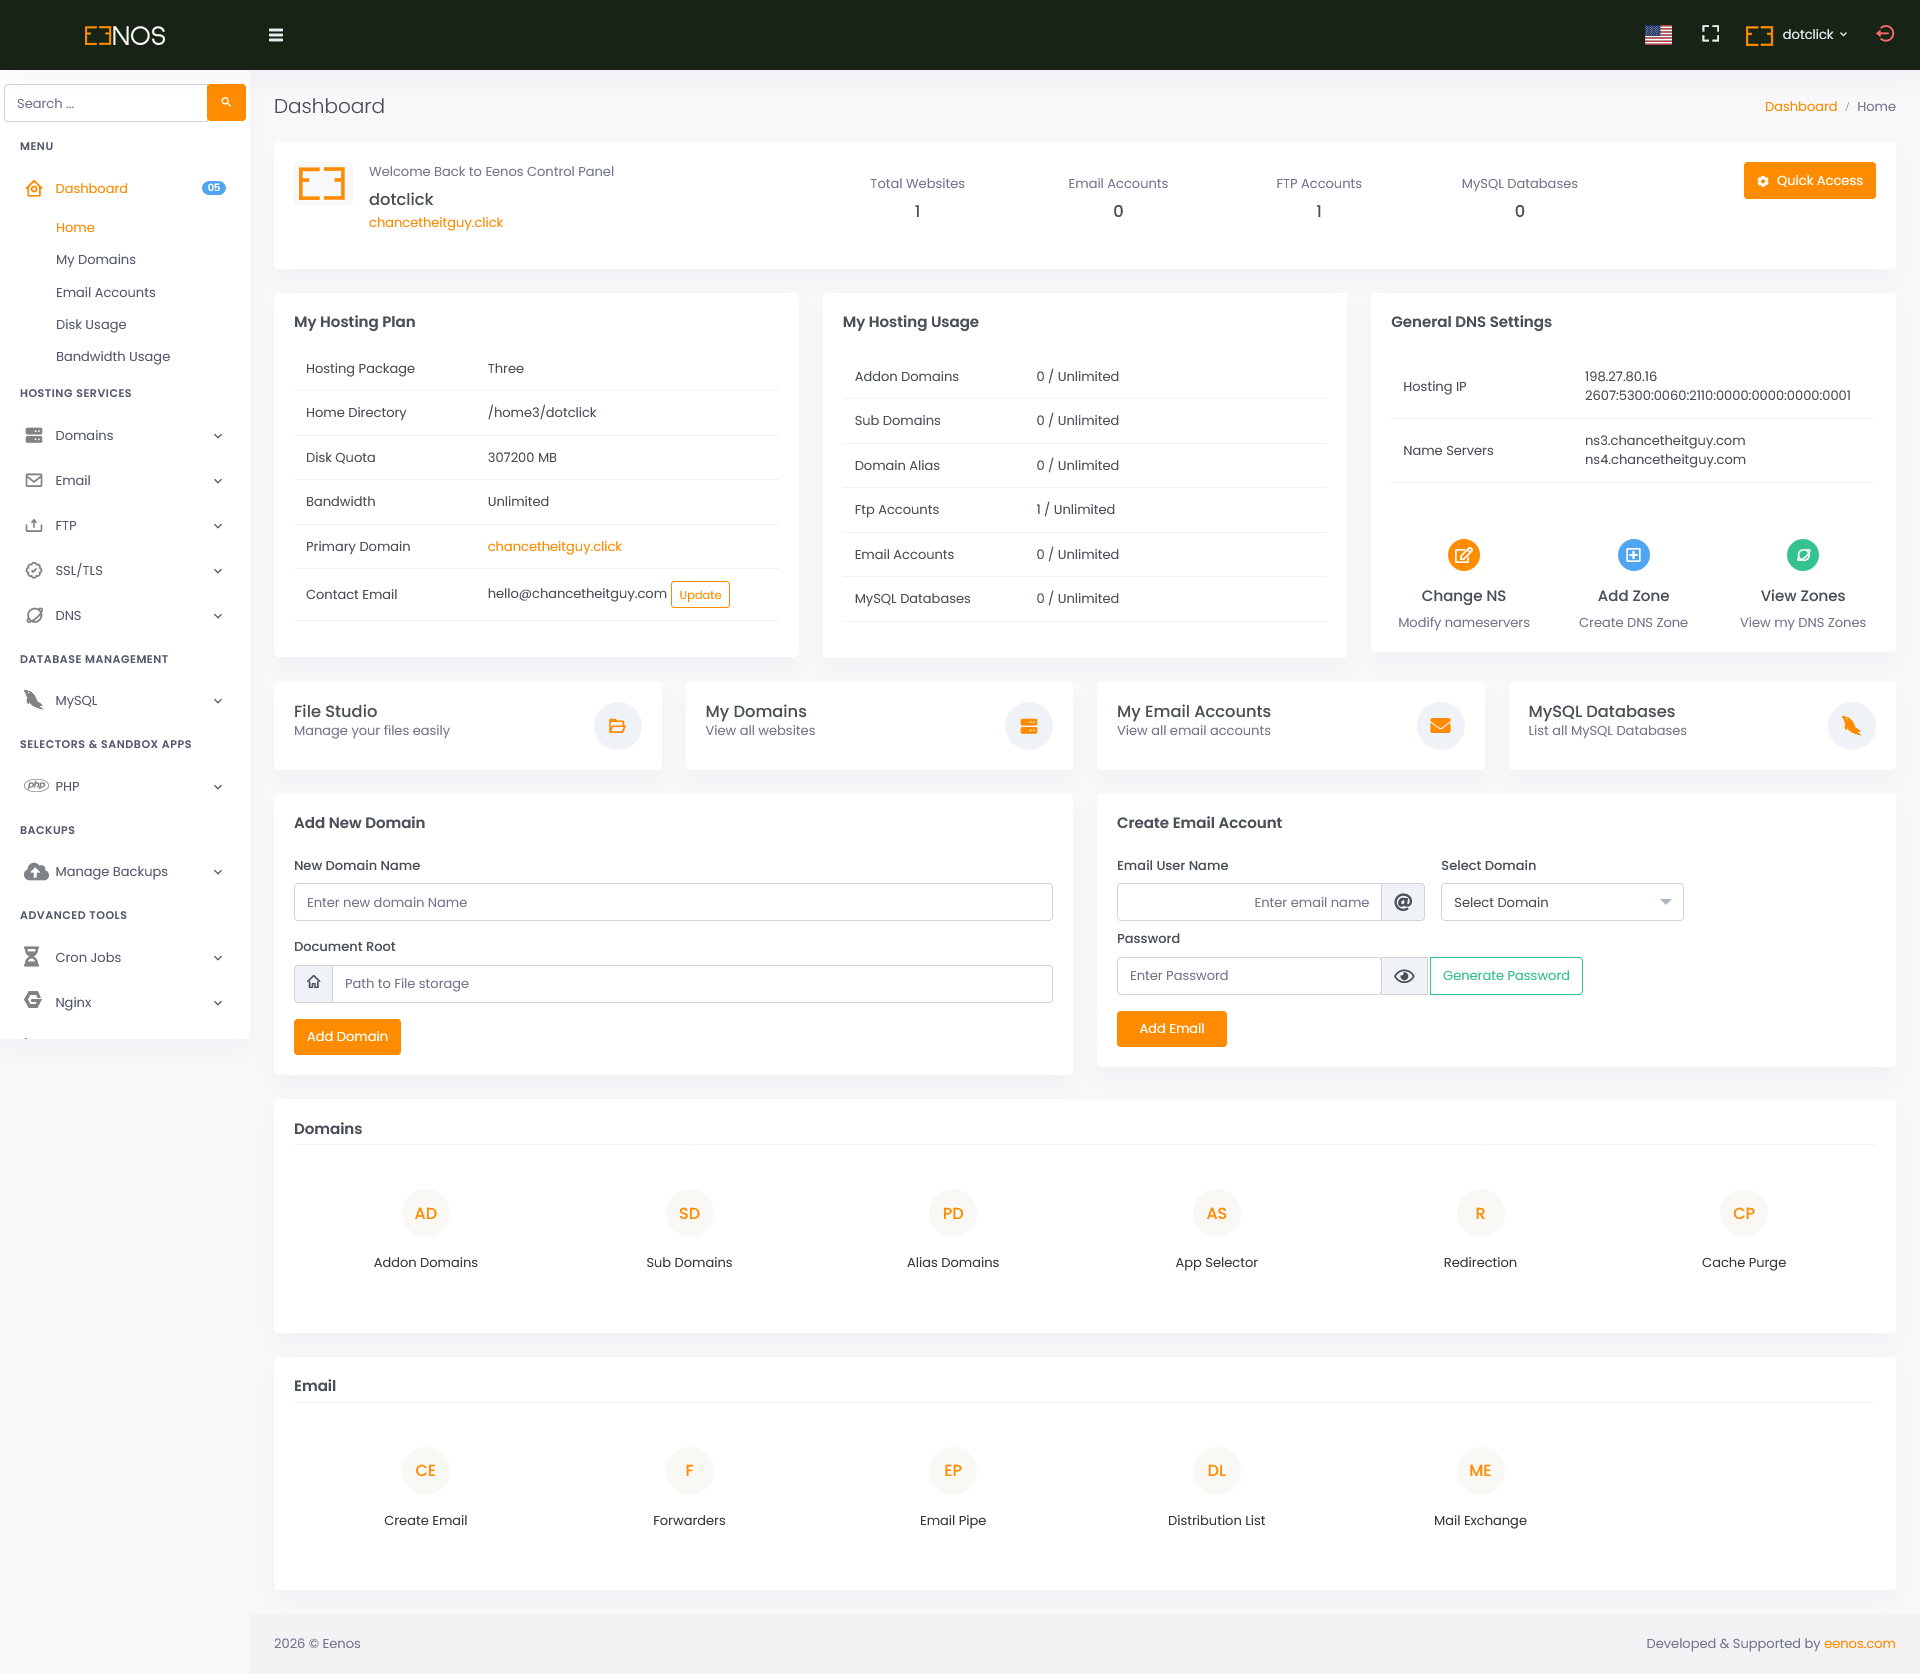
Task: Open Email Accounts in sidebar
Action: (x=106, y=293)
